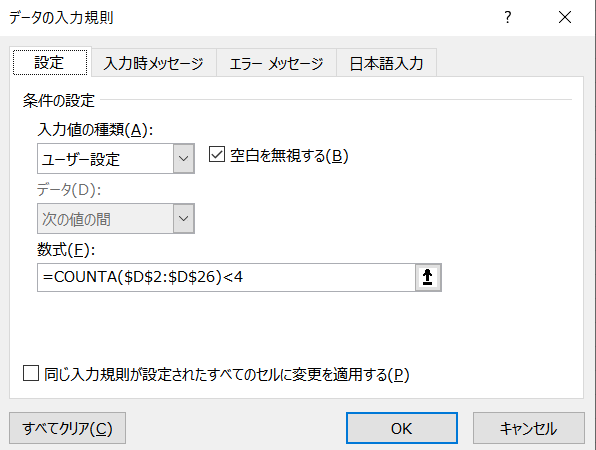This screenshot has height=450, width=596.
Task: Open help with the question mark icon
Action: (508, 17)
